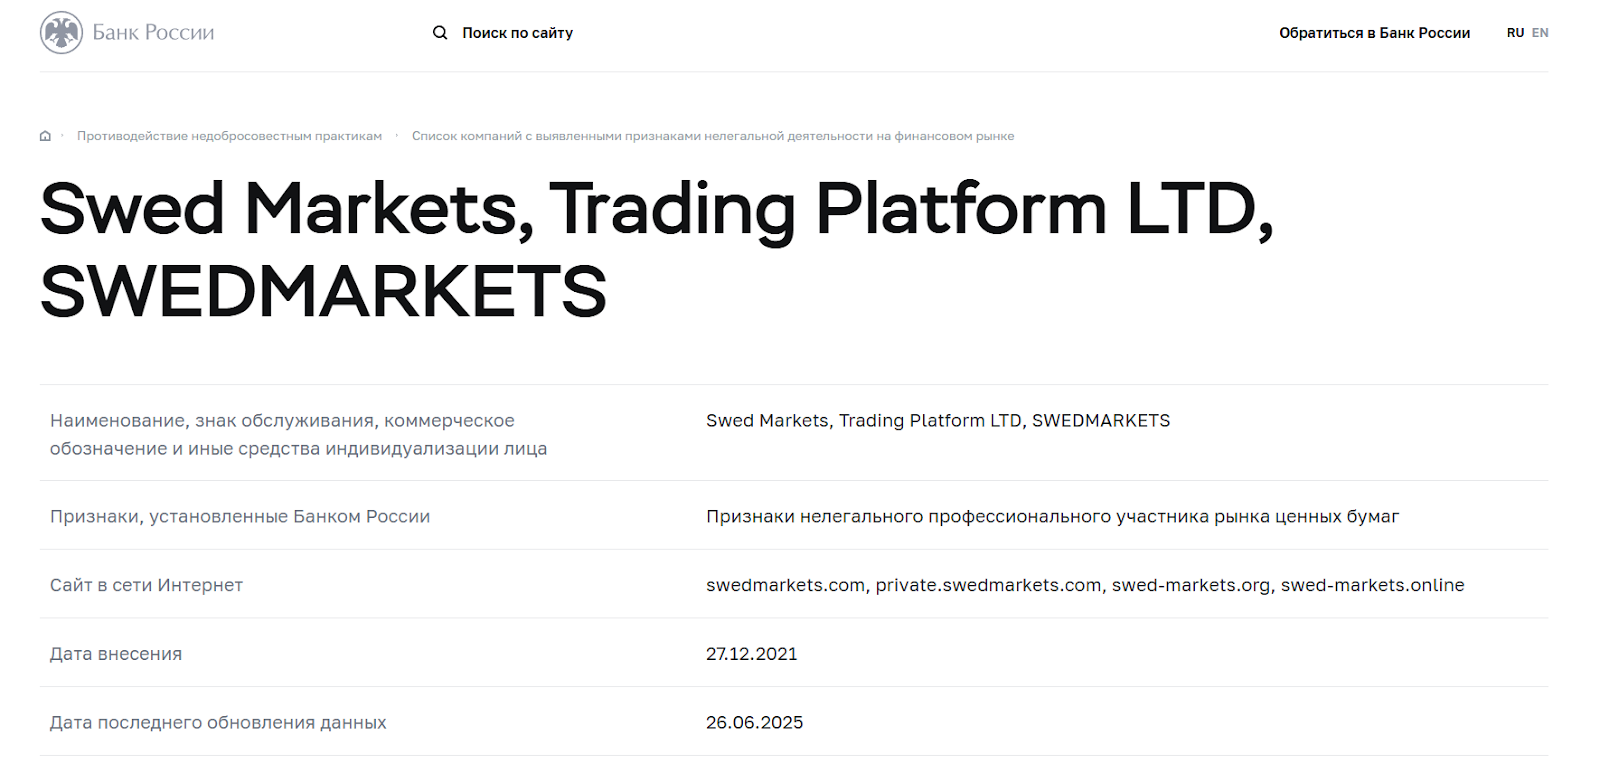Click the 'Признаки, установленные Банком России' row label
The width and height of the screenshot is (1600, 773).
click(240, 516)
